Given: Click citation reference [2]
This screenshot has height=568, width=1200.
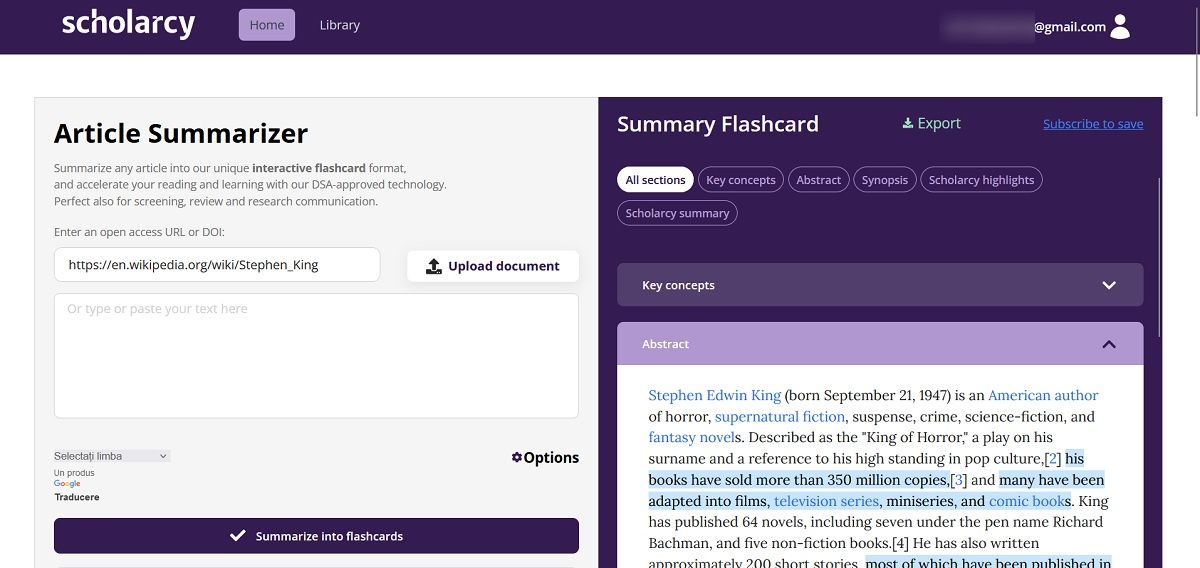Looking at the screenshot, I should click(x=1052, y=459).
